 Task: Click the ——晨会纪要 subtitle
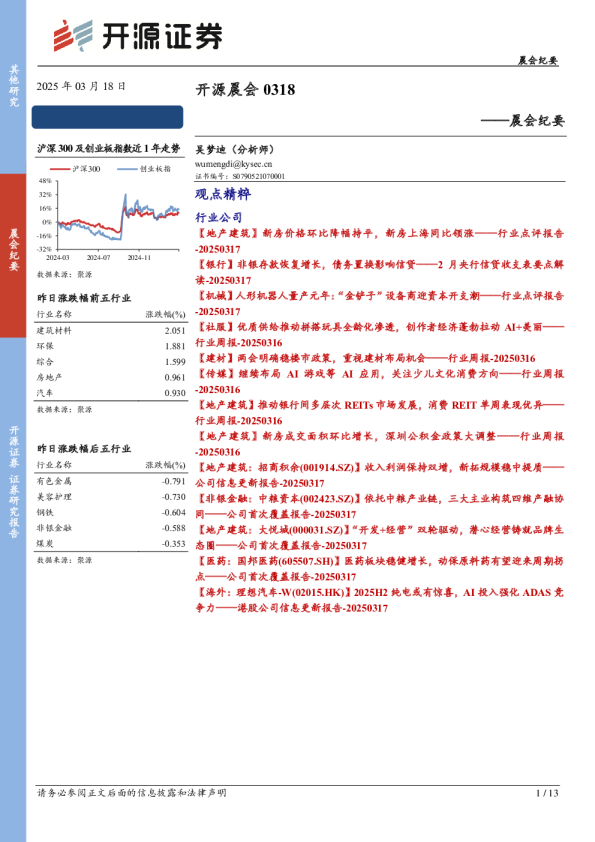(x=523, y=120)
